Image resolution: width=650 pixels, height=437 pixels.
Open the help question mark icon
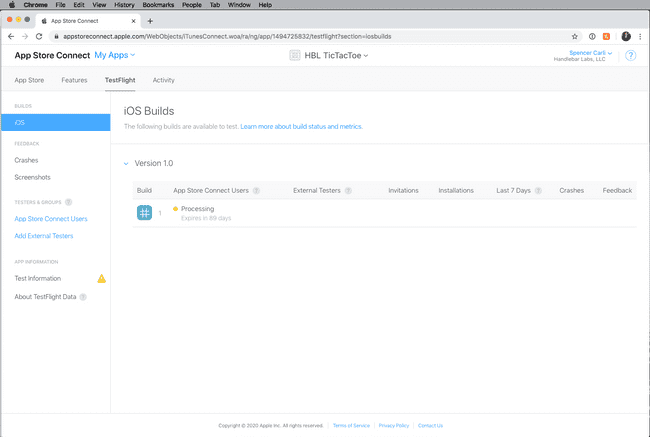tap(631, 56)
